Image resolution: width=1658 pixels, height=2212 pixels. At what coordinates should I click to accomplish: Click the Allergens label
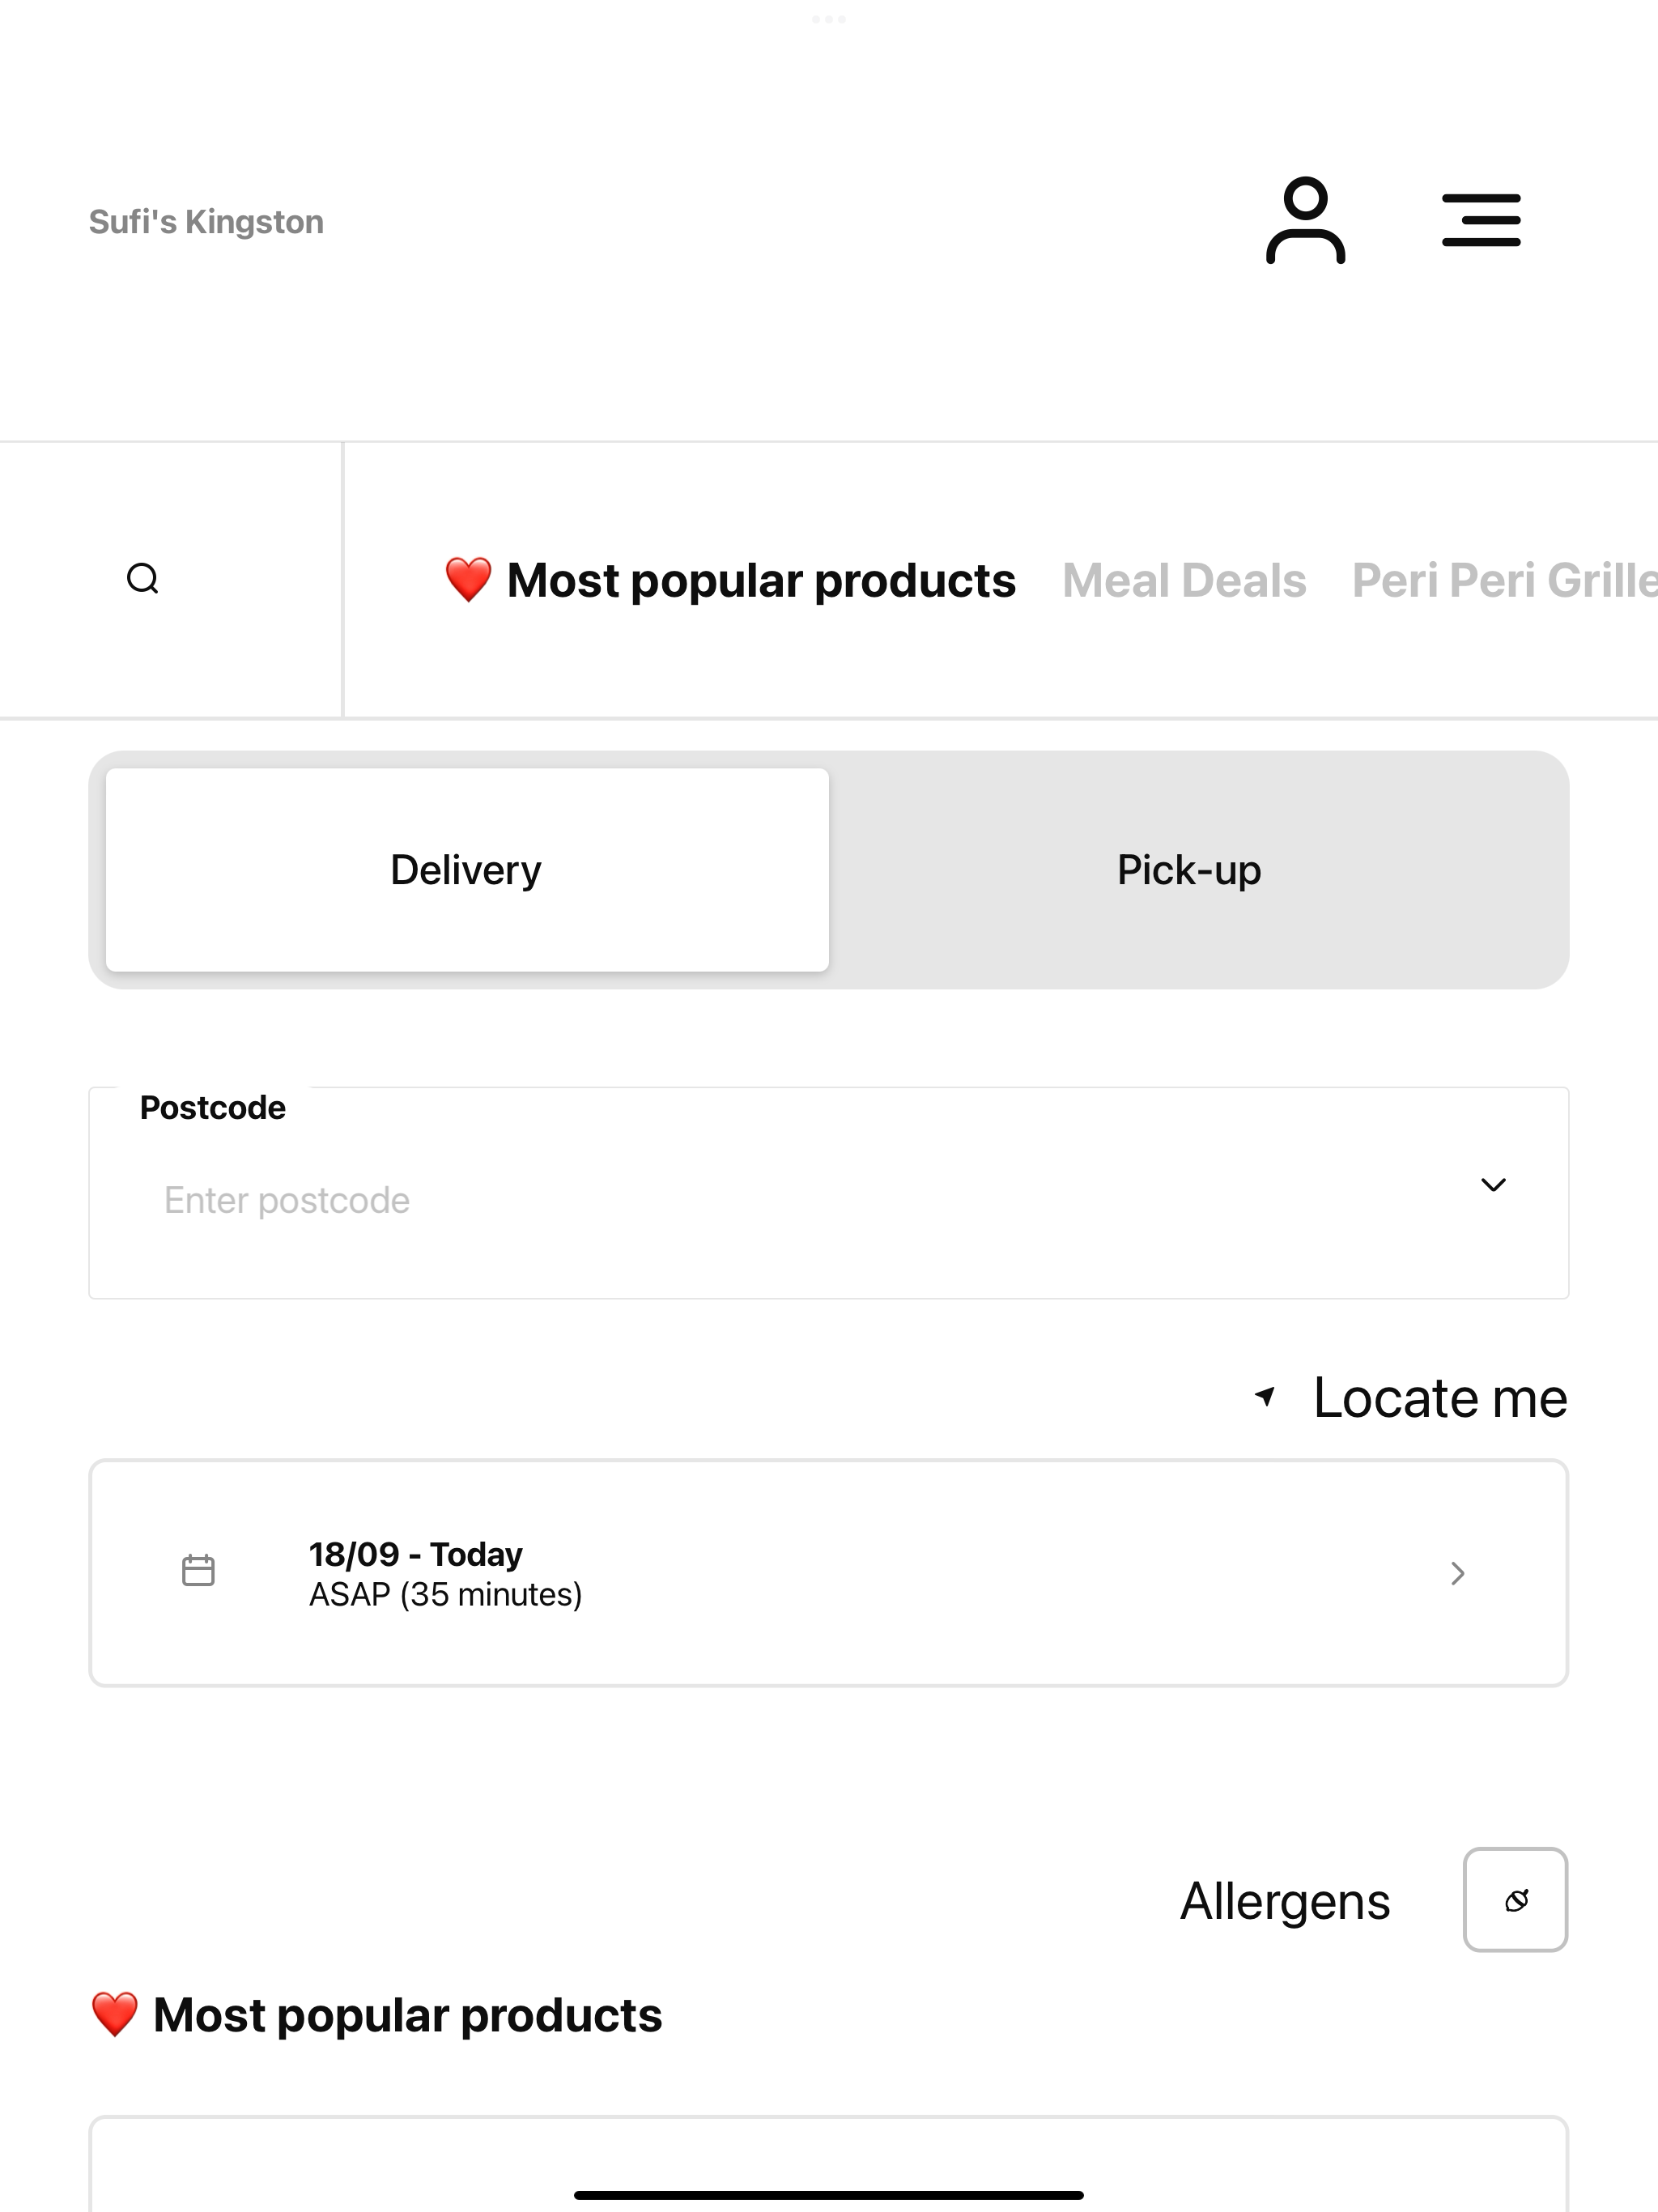[1285, 1901]
